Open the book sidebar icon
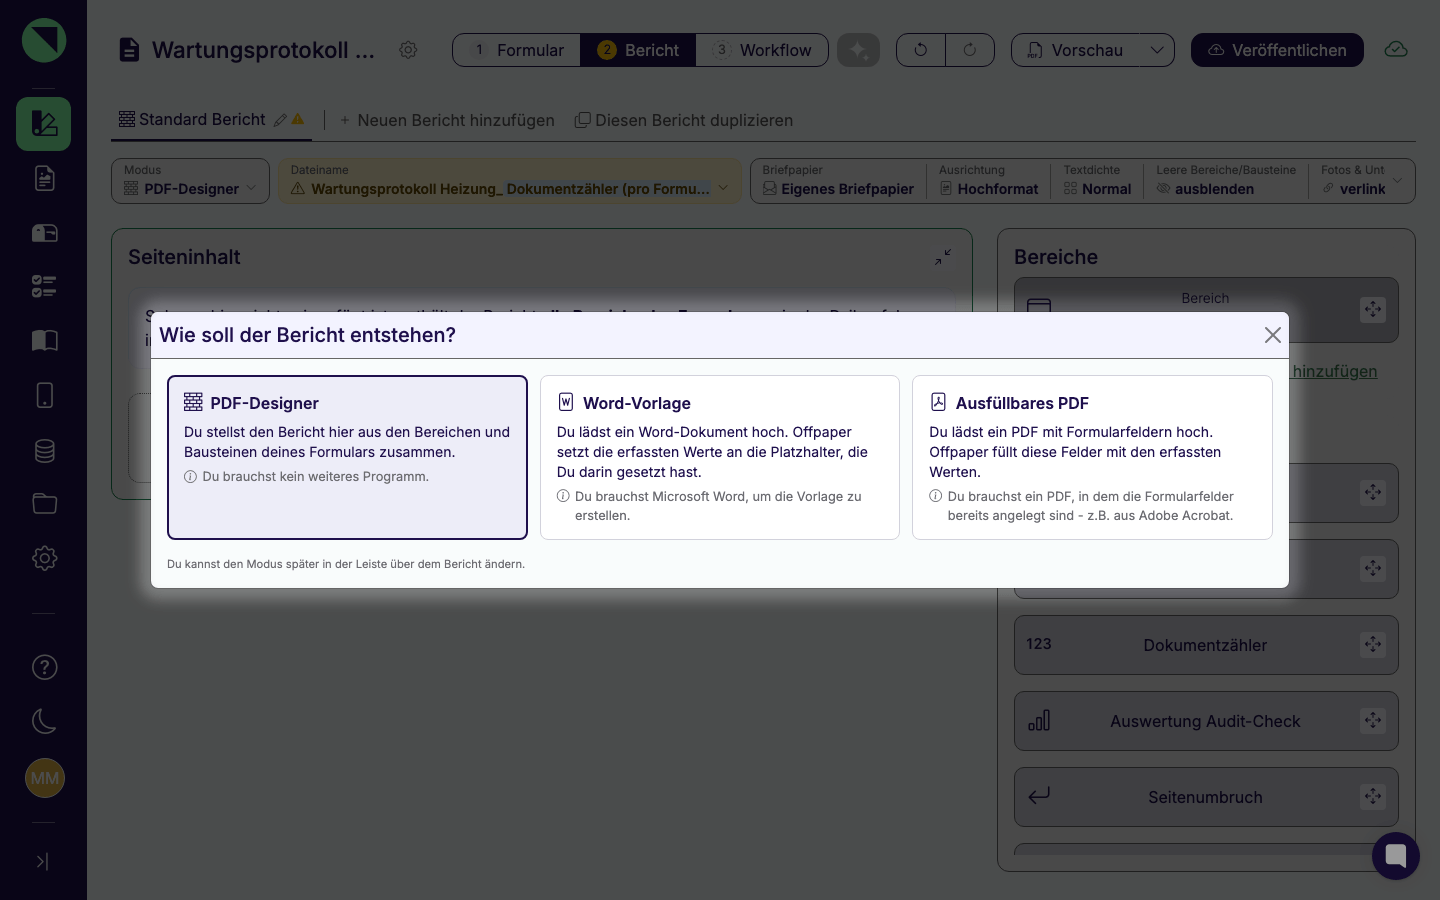The width and height of the screenshot is (1440, 900). point(44,341)
